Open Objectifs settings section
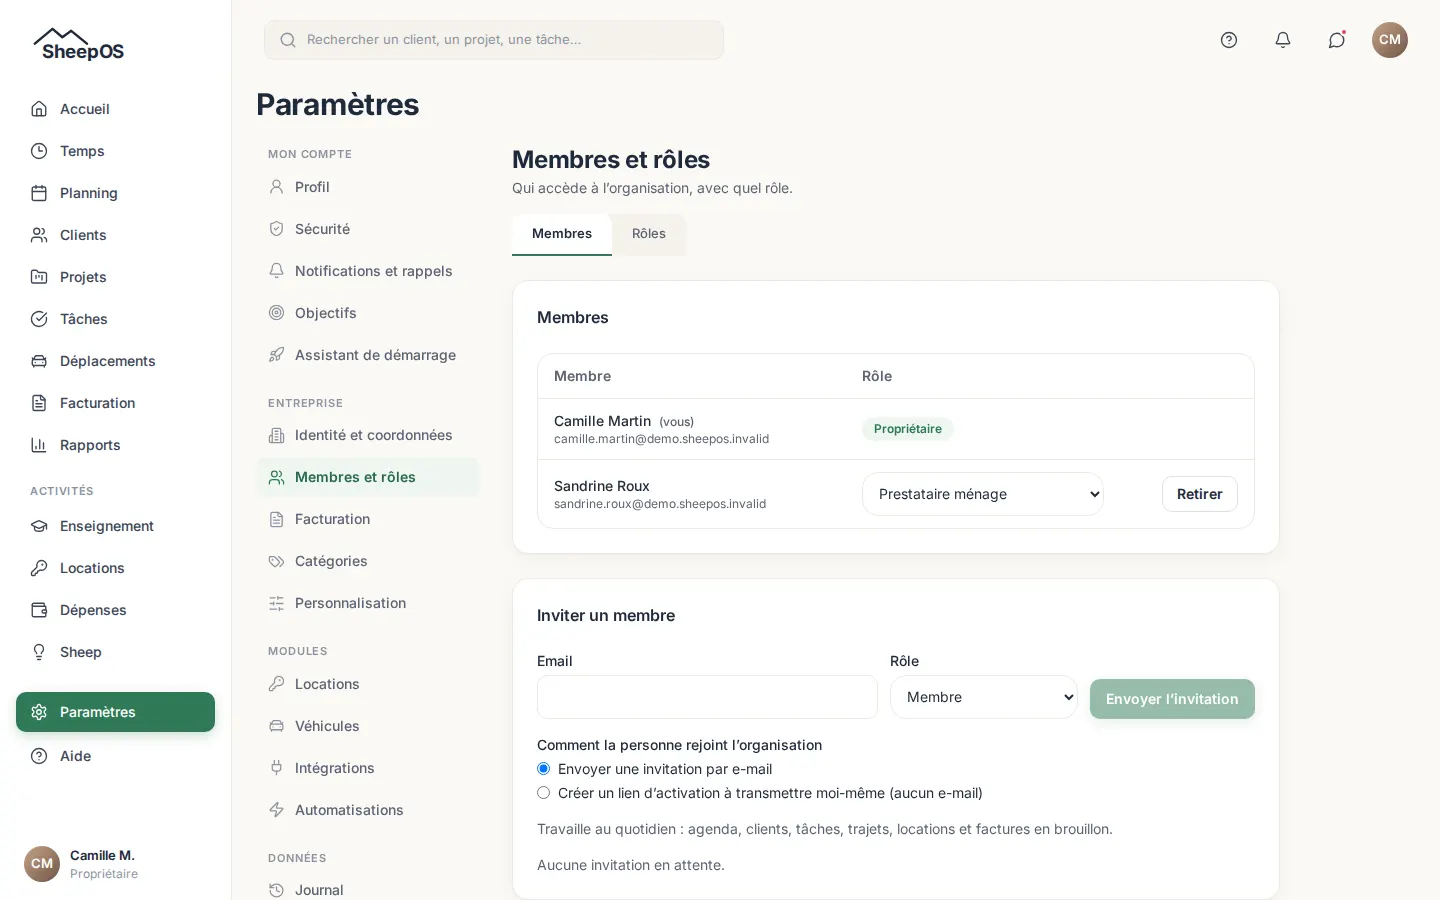The image size is (1440, 900). point(368,313)
